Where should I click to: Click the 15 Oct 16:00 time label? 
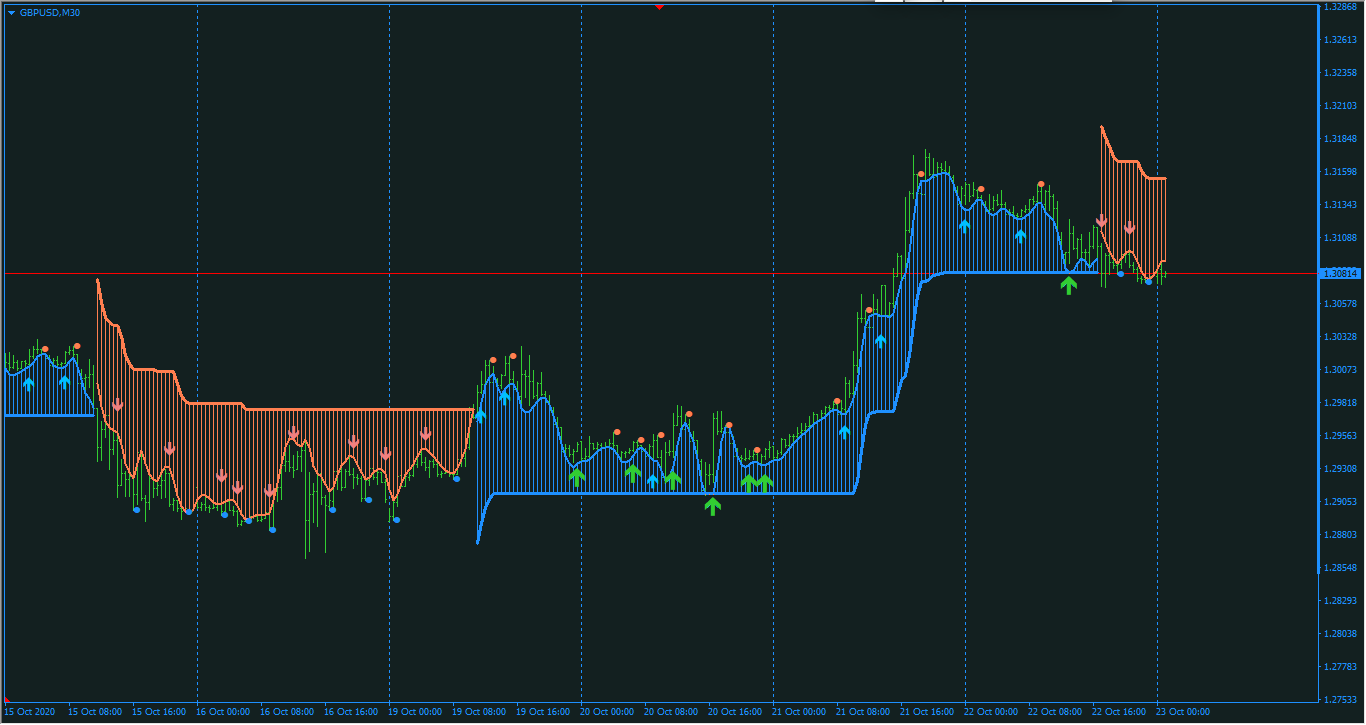[x=159, y=712]
